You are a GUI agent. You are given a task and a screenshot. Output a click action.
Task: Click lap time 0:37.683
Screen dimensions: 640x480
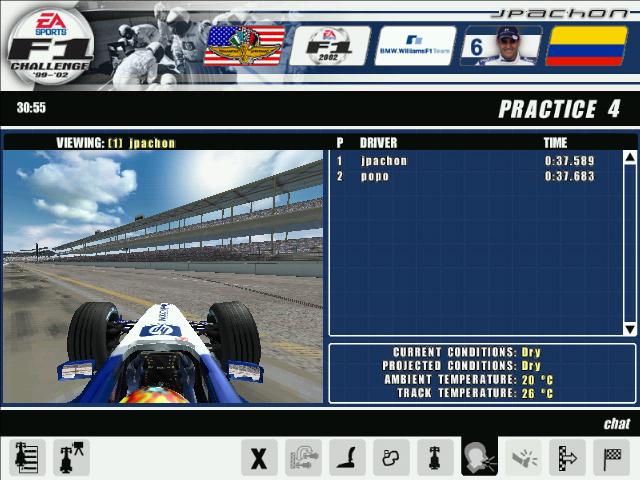point(569,176)
